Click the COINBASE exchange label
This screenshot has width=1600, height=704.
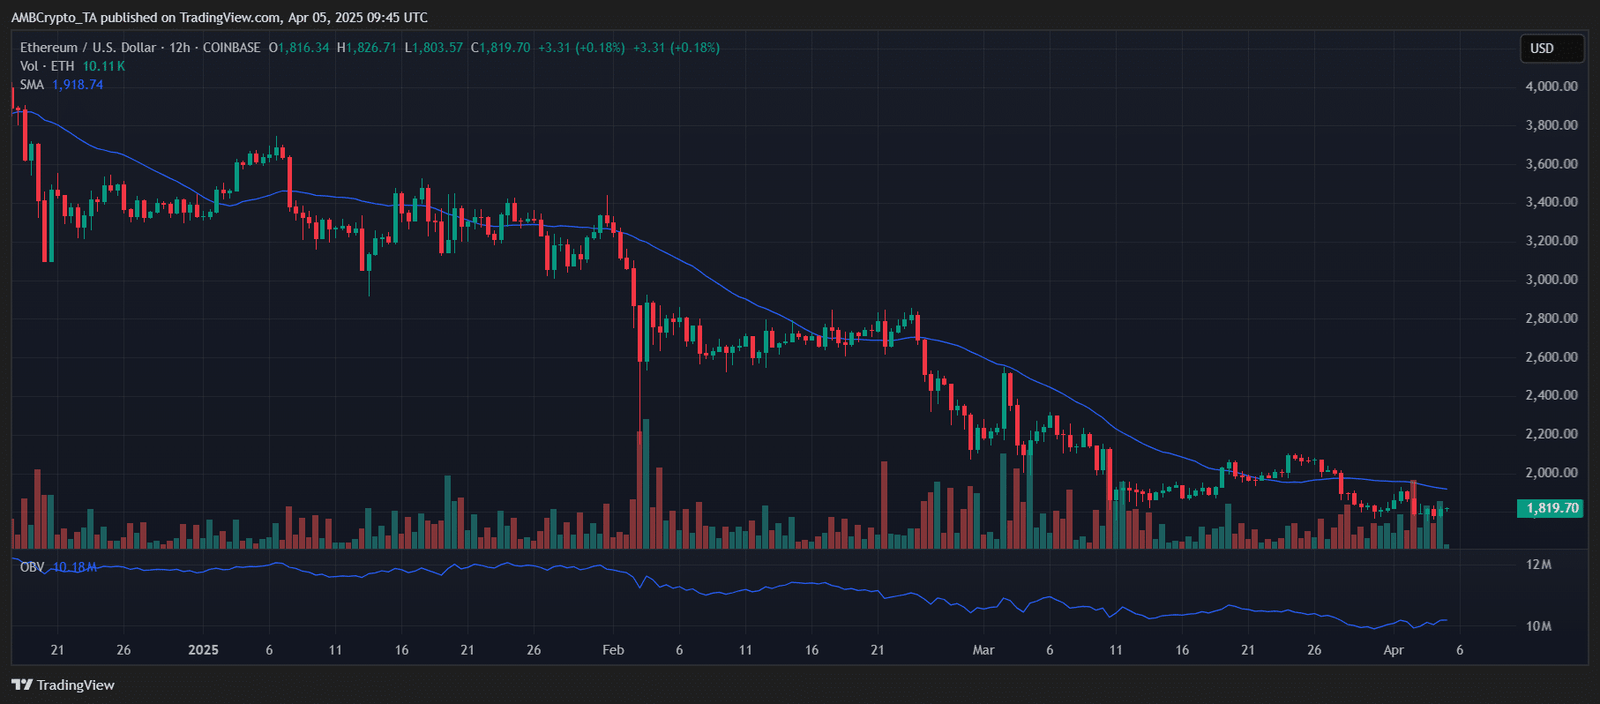click(x=231, y=48)
